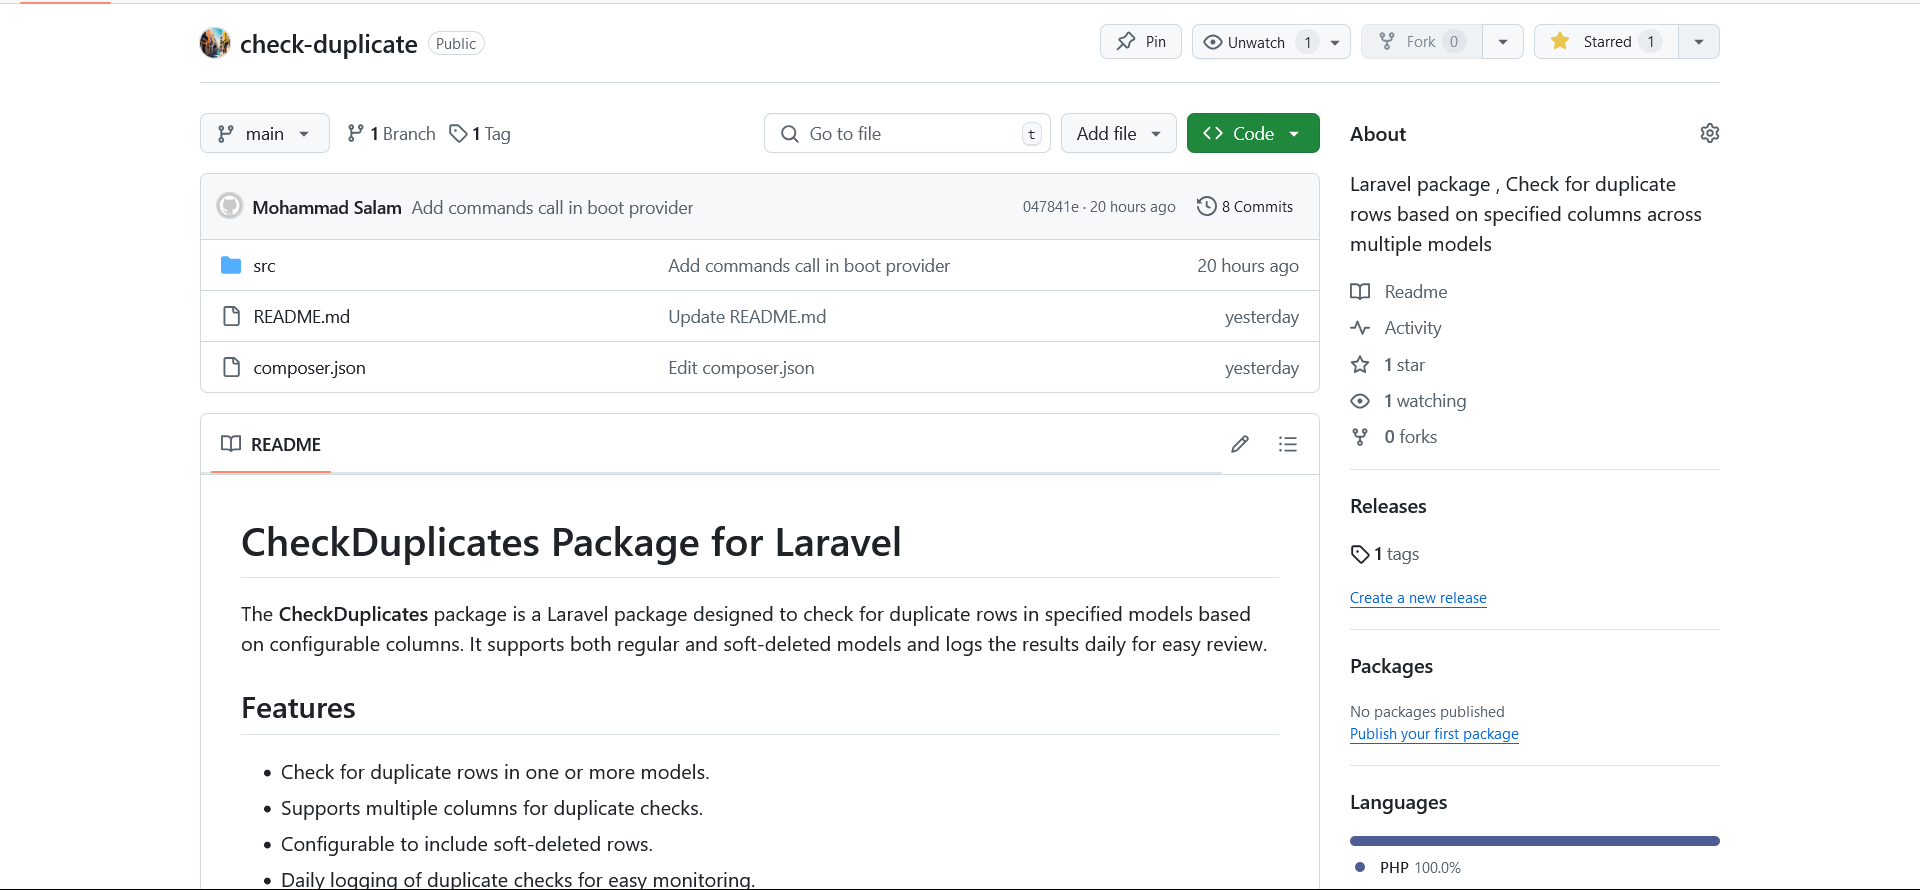Image resolution: width=1920 pixels, height=890 pixels.
Task: View the 1 Branch link
Action: point(391,133)
